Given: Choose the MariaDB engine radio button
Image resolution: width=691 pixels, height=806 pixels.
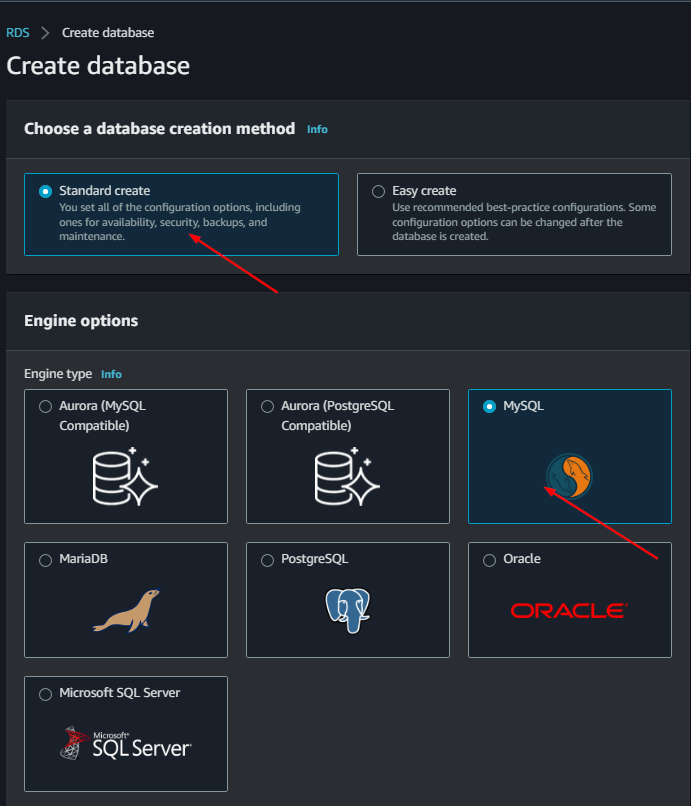Looking at the screenshot, I should 45,560.
